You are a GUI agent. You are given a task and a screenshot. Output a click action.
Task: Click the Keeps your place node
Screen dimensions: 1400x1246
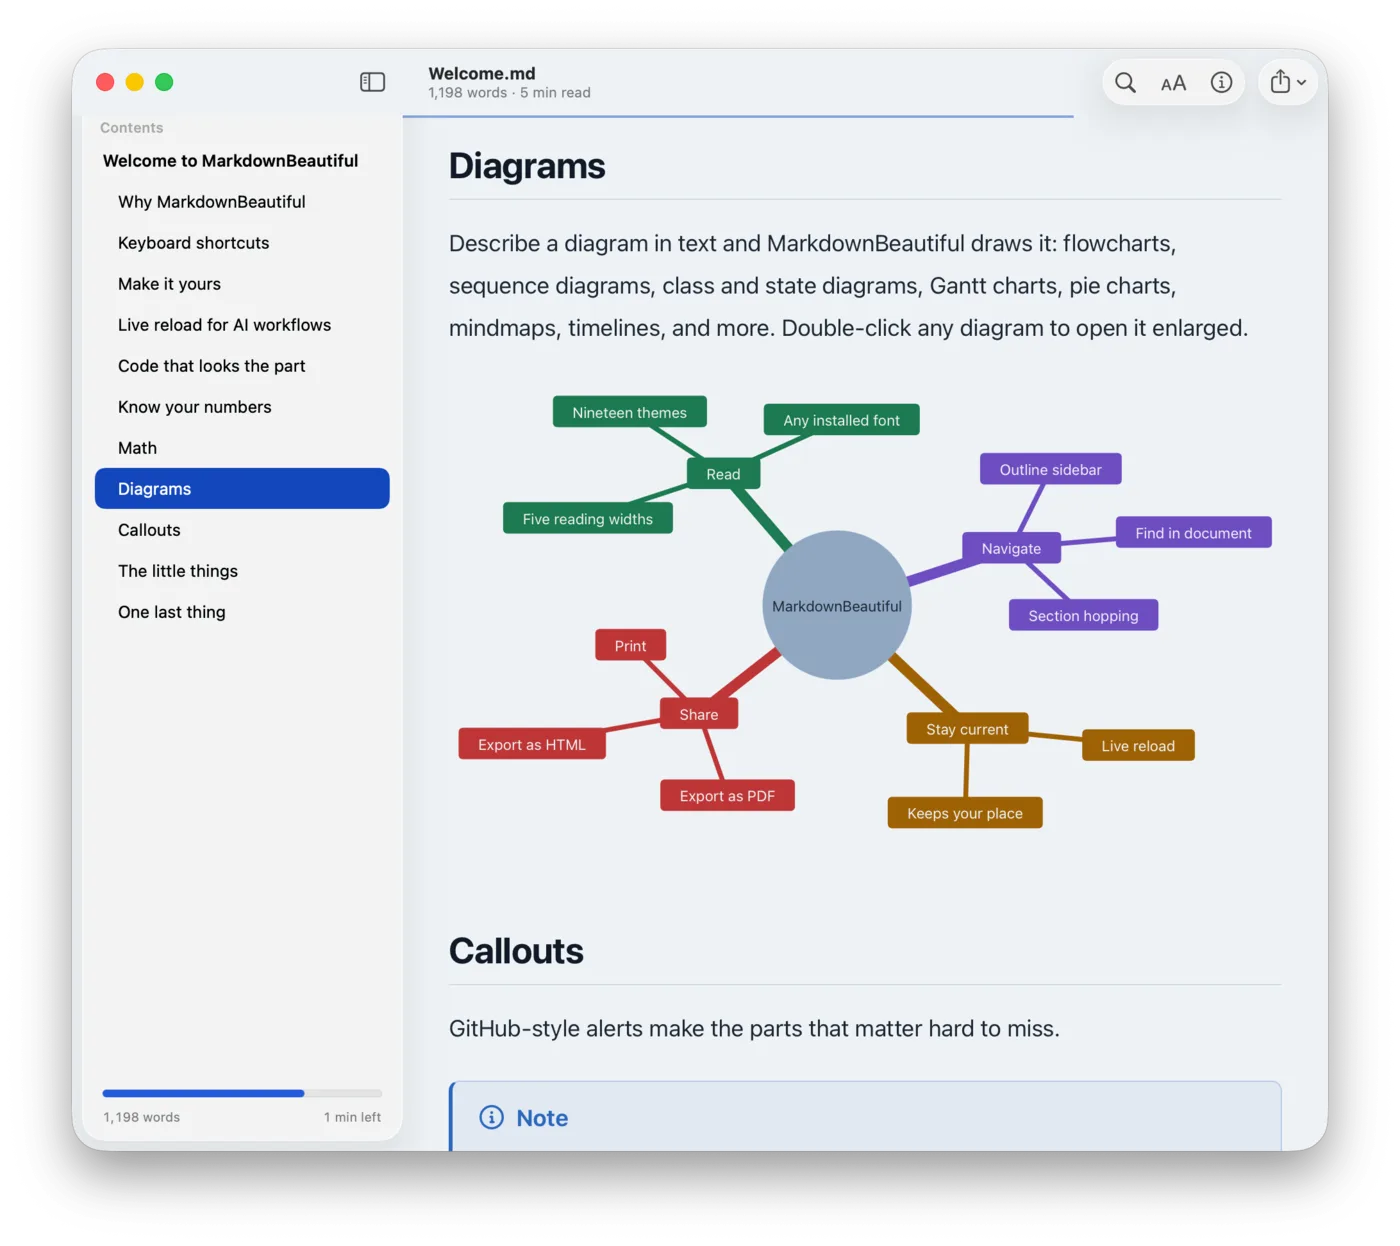(965, 813)
